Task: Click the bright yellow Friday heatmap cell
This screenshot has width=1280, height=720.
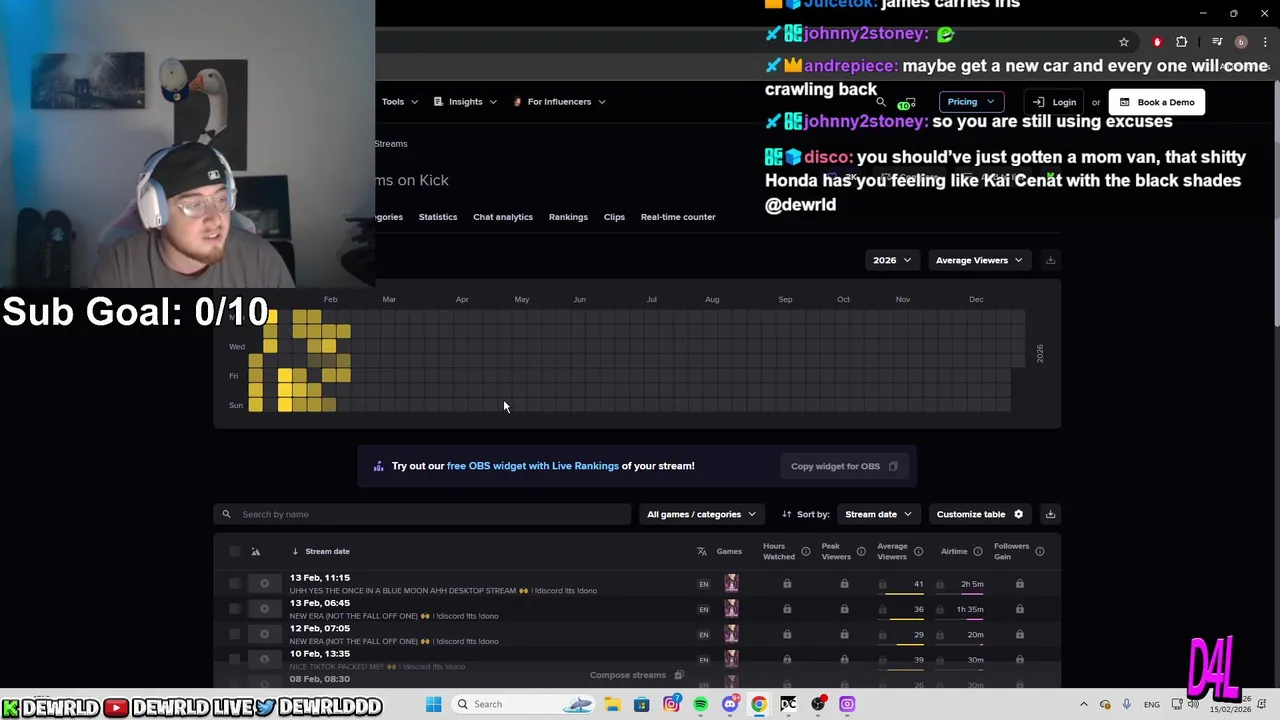Action: [x=285, y=376]
